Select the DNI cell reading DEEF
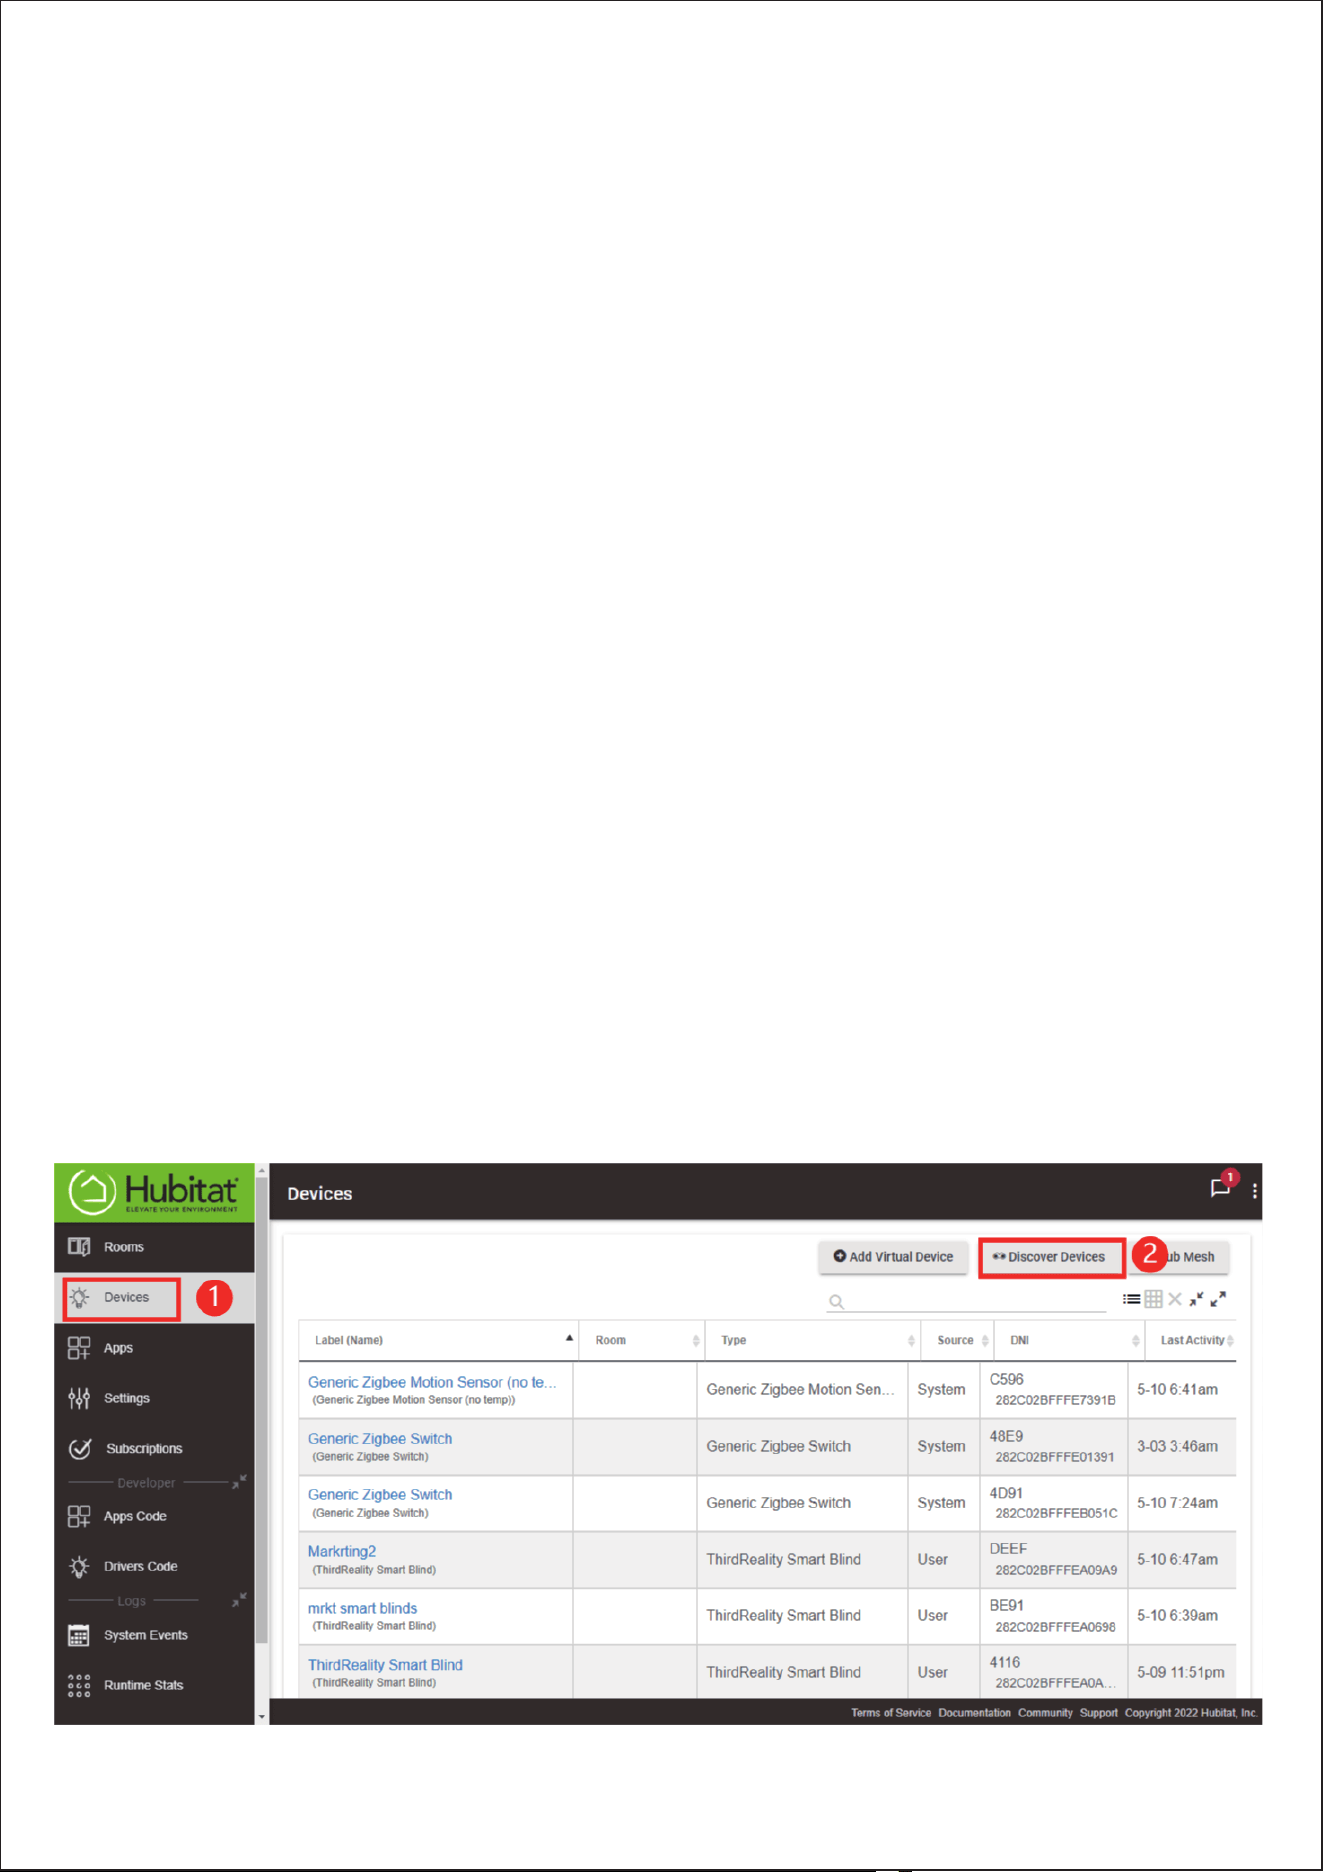This screenshot has width=1324, height=1872. click(x=1008, y=1549)
